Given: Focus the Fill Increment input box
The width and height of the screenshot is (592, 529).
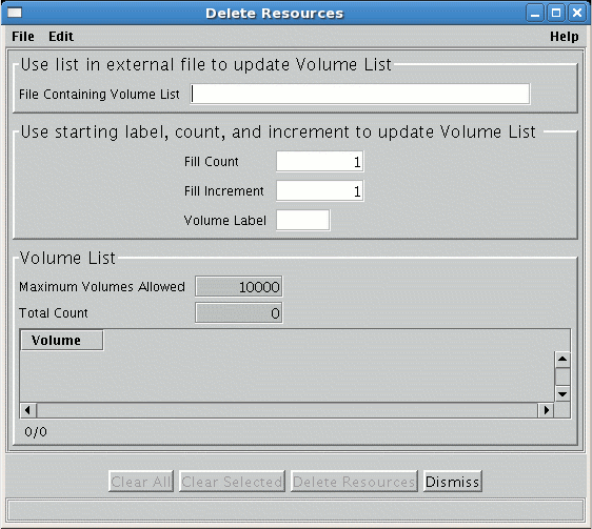Looking at the screenshot, I should [320, 191].
